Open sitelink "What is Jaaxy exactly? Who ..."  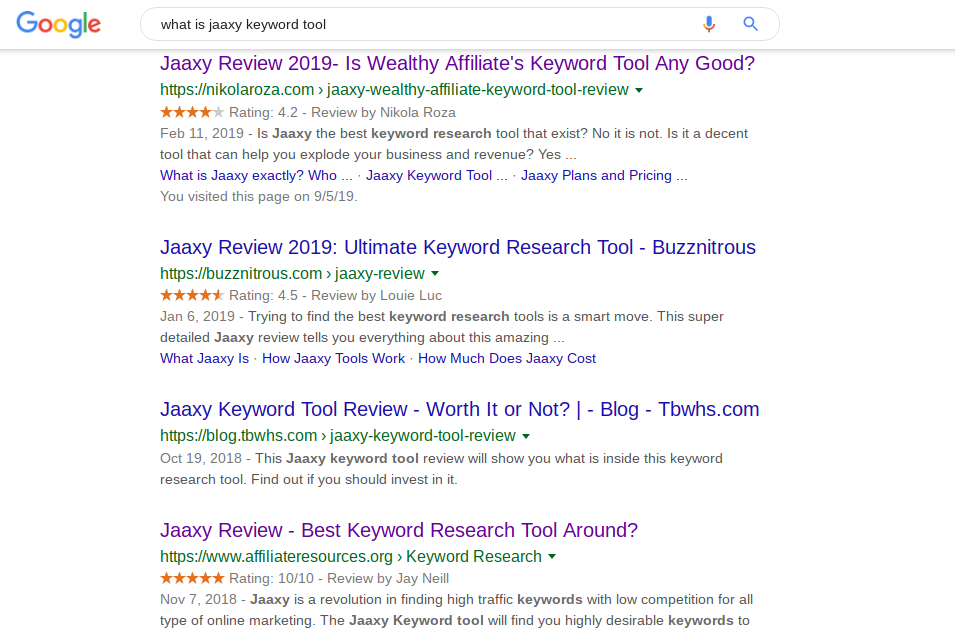click(256, 175)
